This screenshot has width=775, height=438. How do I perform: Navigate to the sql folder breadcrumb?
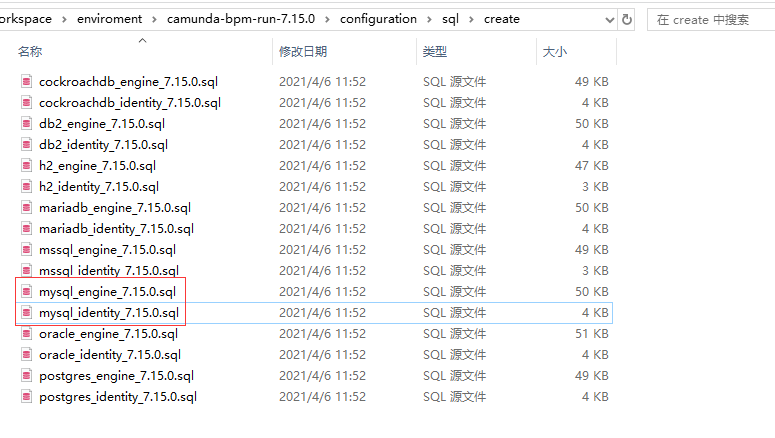(x=450, y=19)
